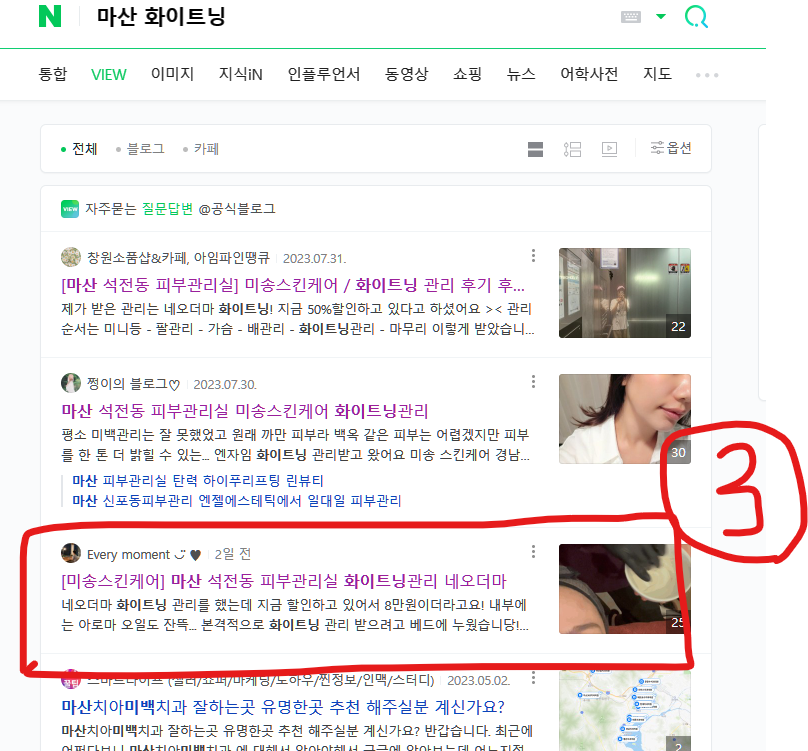The height and width of the screenshot is (751, 808).
Task: Open the 쇼핑 tab
Action: [467, 74]
